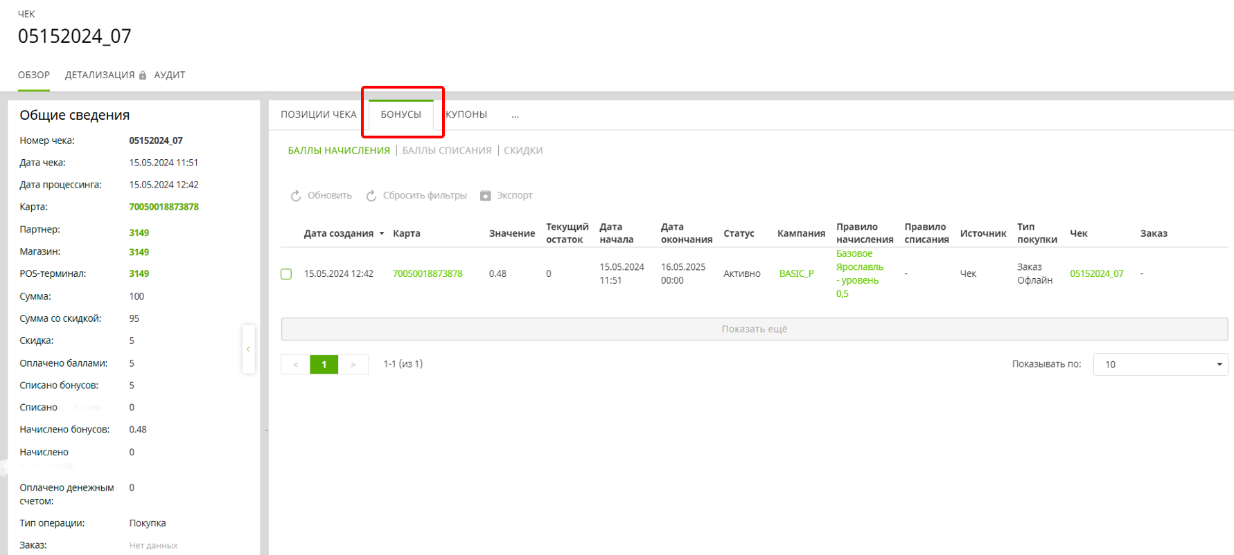This screenshot has height=555, width=1234.
Task: Click the lock icon next to ДЕТАЛИЗАЦИЯ
Action: (x=143, y=75)
